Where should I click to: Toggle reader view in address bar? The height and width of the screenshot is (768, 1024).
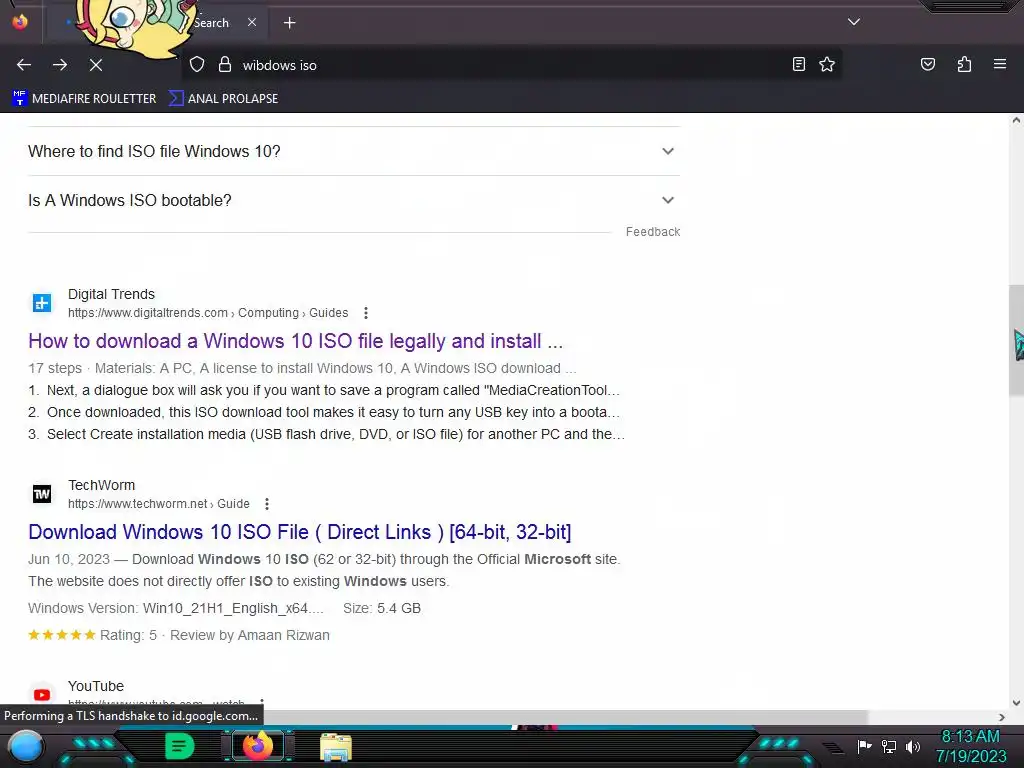pyautogui.click(x=799, y=64)
